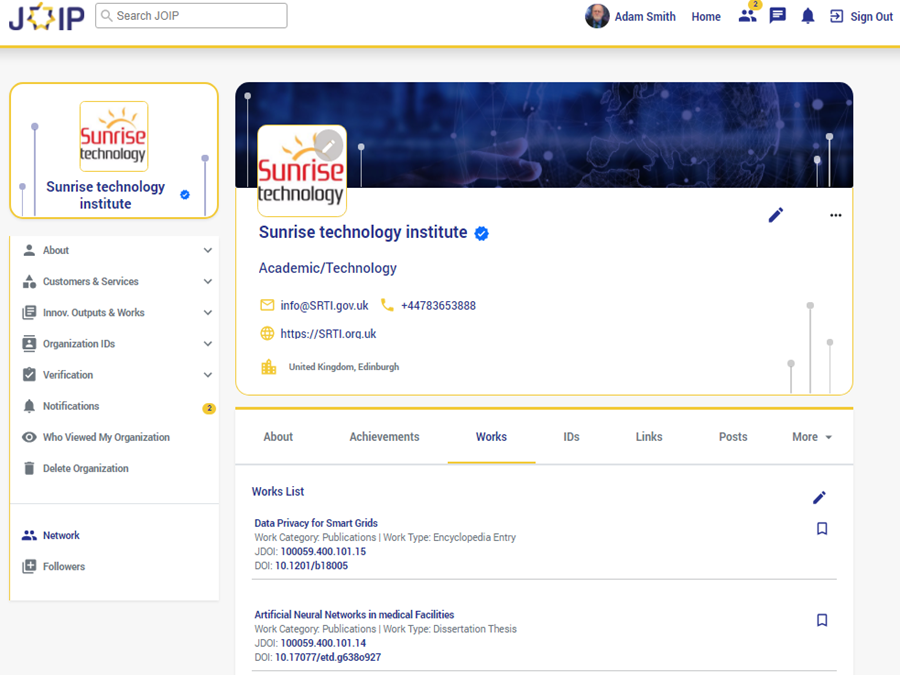Open the More tab dropdown
Image resolution: width=900 pixels, height=675 pixels.
811,437
